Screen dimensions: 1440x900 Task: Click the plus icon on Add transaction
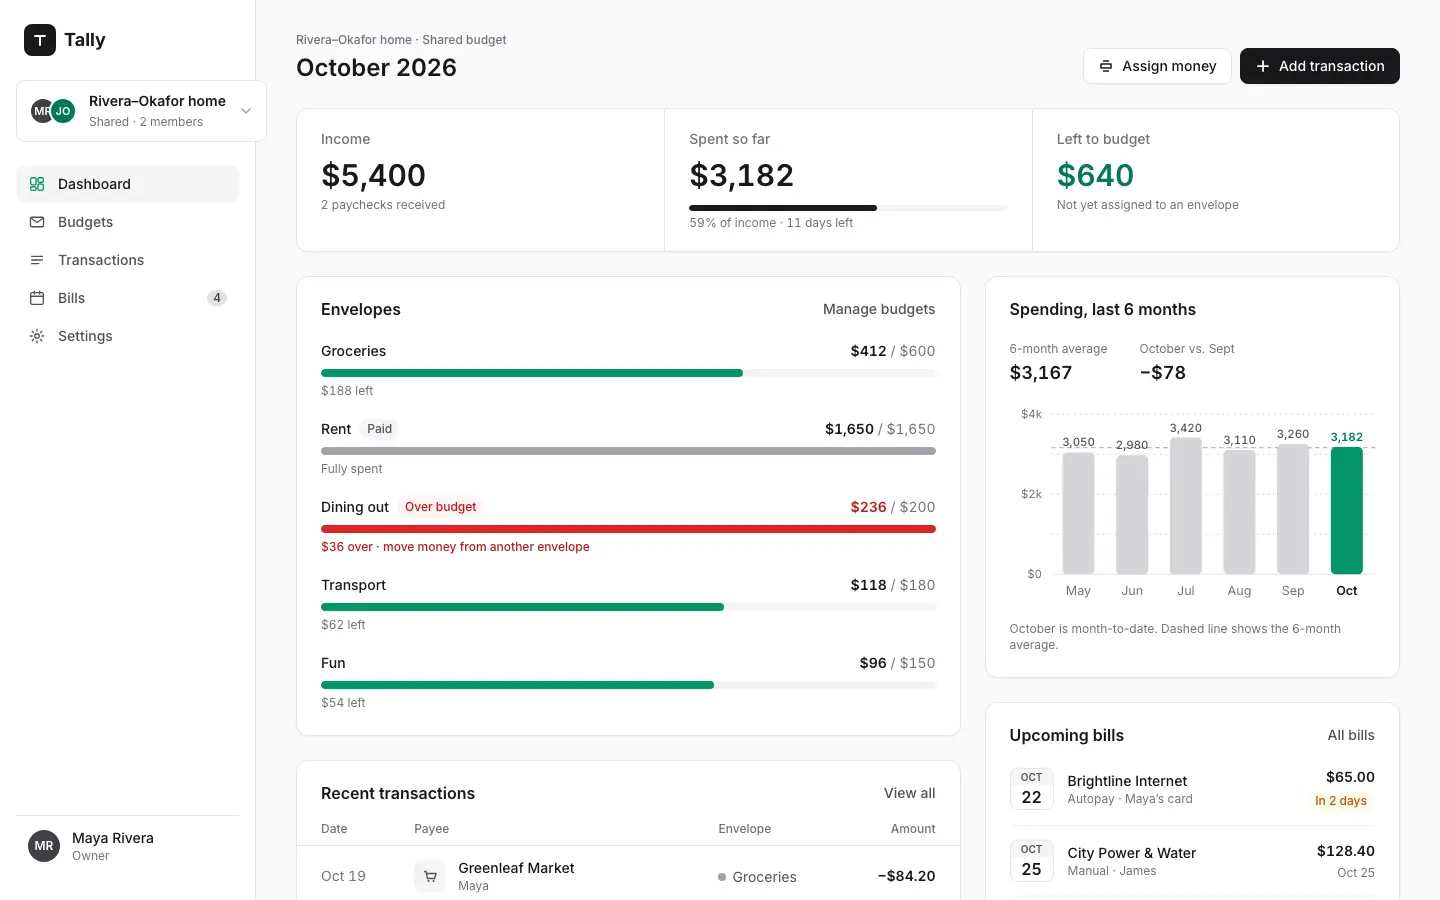(1263, 66)
